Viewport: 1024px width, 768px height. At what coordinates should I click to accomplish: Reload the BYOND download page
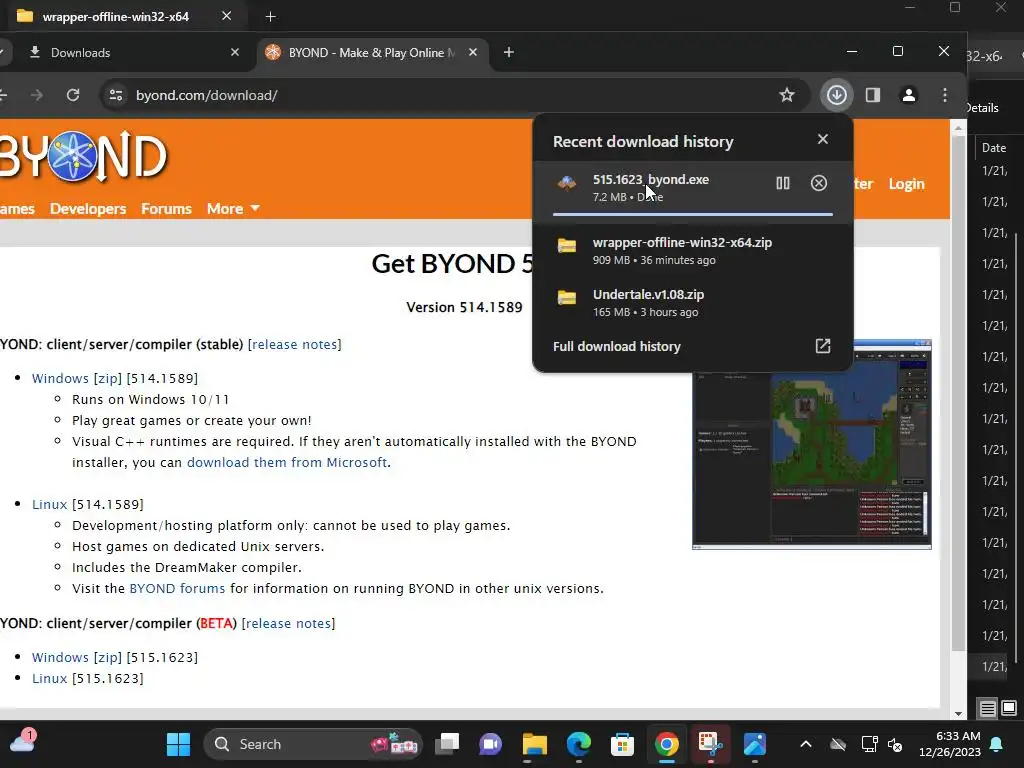point(73,95)
